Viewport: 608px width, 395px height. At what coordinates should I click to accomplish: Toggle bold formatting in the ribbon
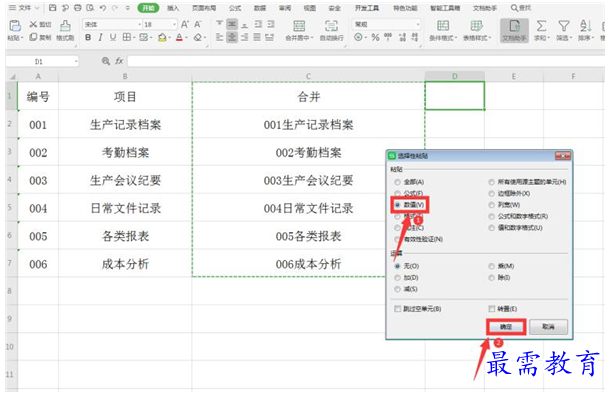[88, 37]
